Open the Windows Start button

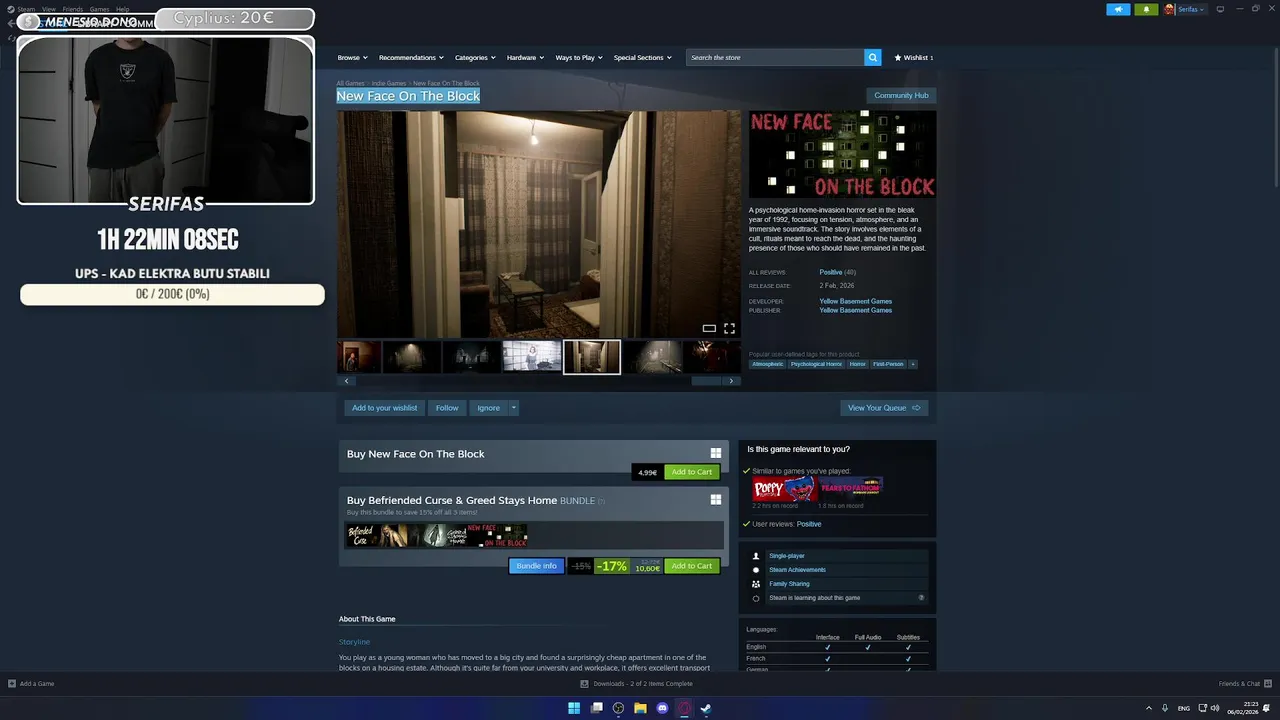[x=574, y=708]
